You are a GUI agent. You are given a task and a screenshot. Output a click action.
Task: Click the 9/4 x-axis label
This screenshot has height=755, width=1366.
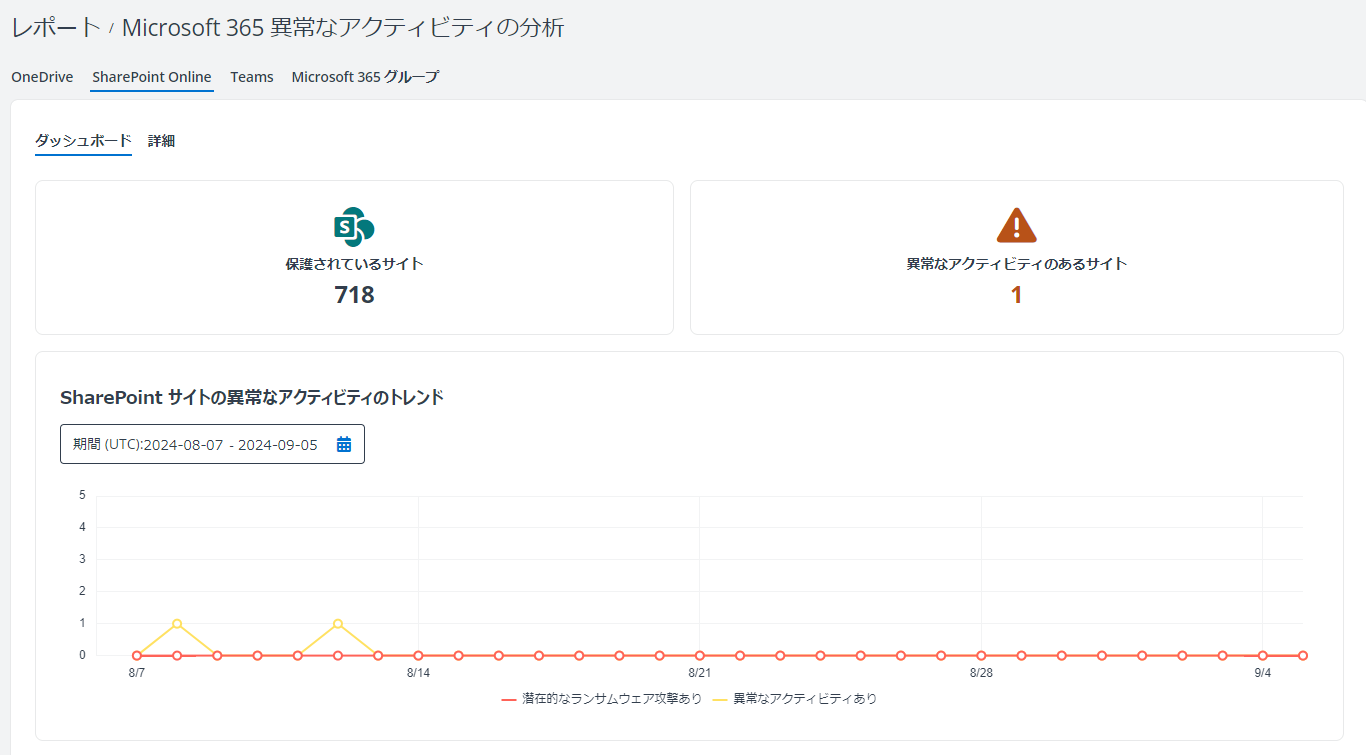1263,673
